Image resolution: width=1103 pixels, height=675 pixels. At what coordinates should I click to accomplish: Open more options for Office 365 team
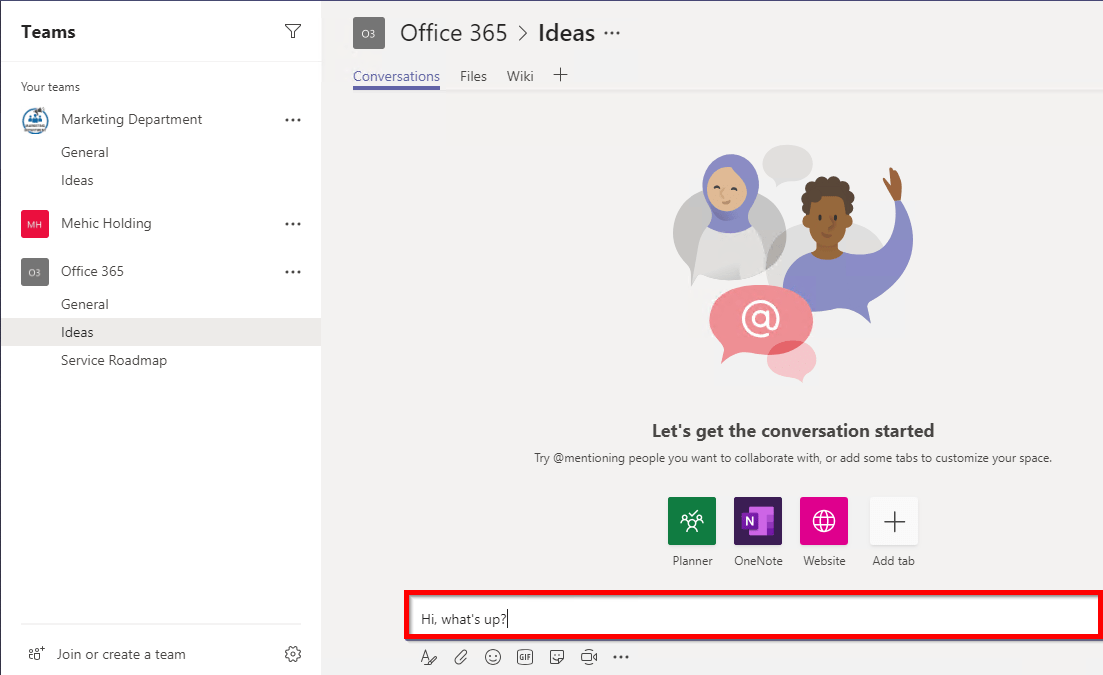[292, 272]
